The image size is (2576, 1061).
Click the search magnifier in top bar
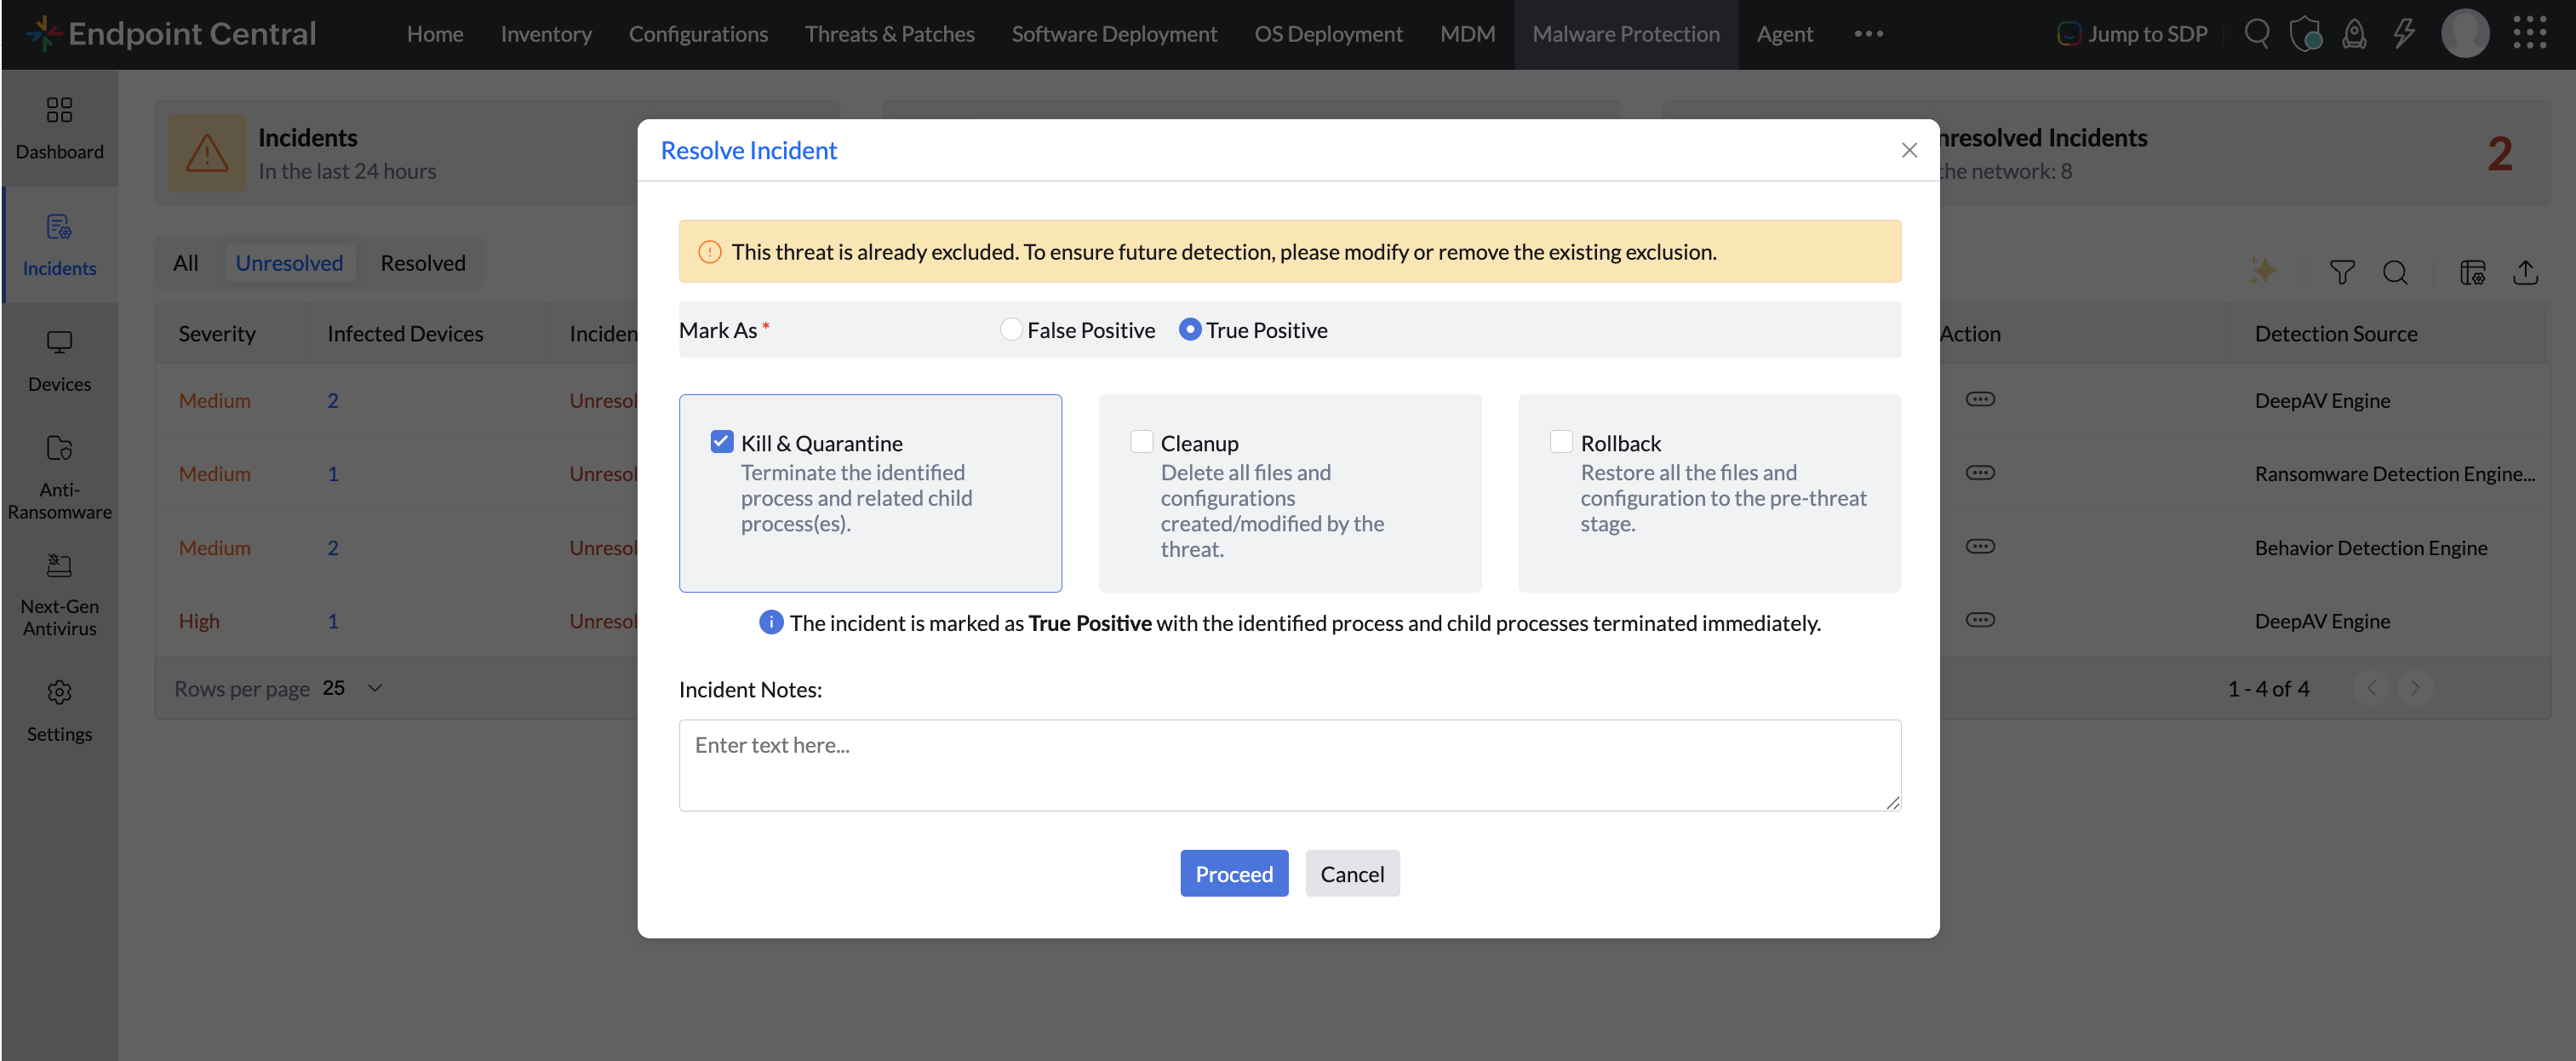coord(2256,34)
